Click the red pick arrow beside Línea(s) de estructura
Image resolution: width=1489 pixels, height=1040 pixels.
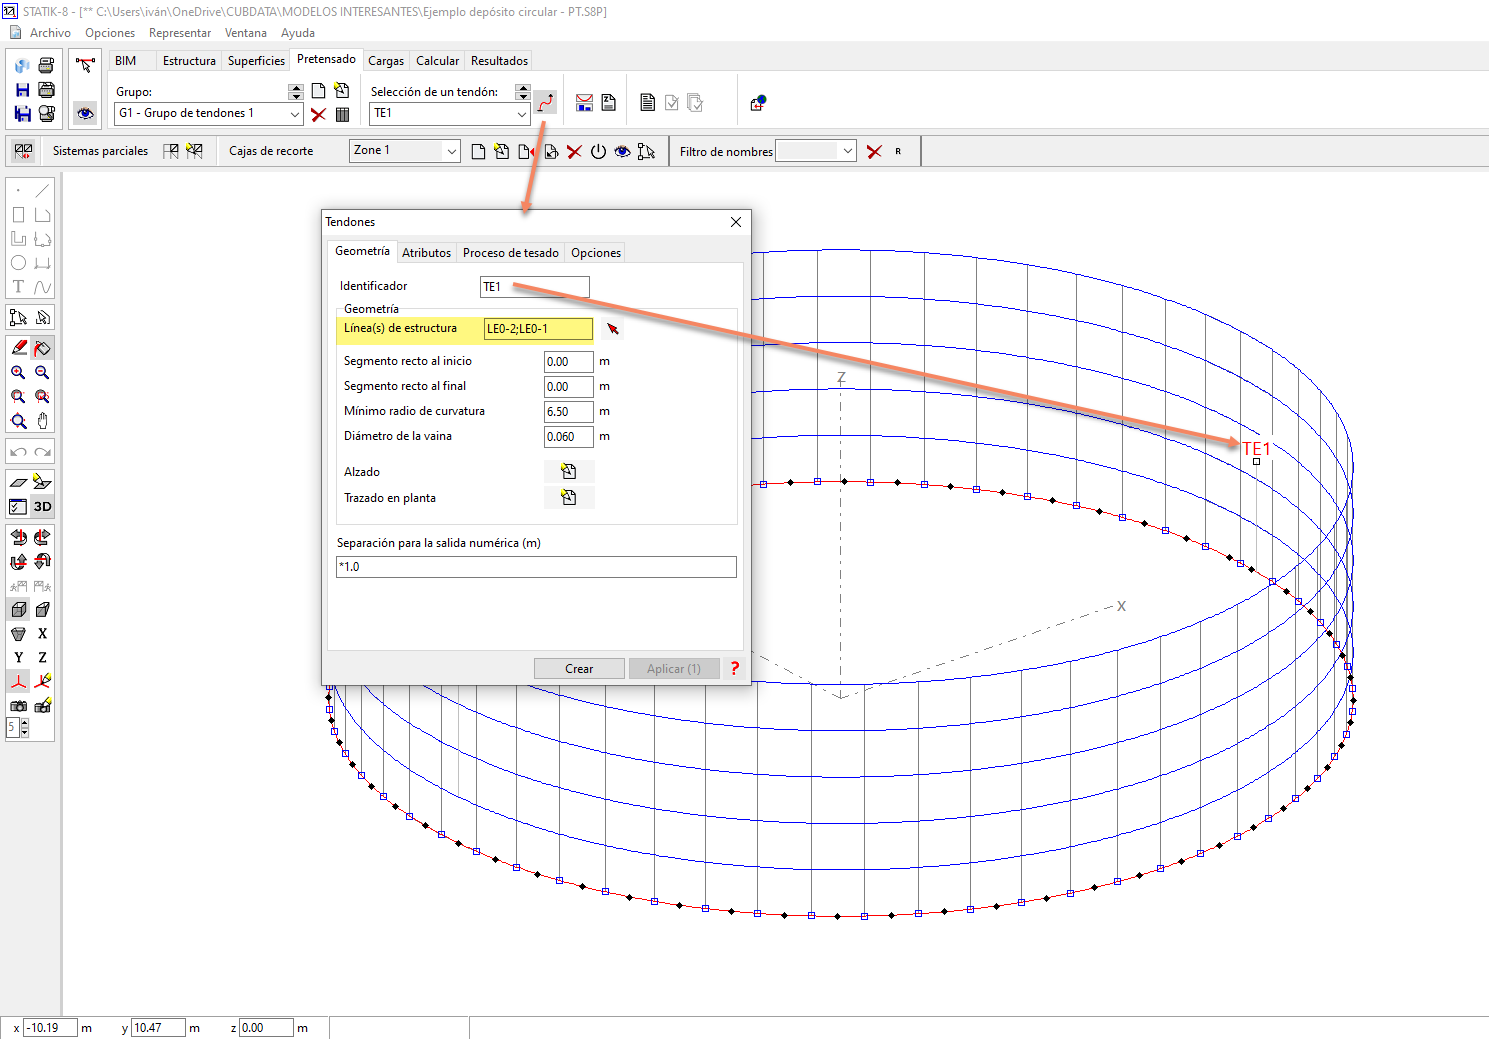(x=613, y=329)
